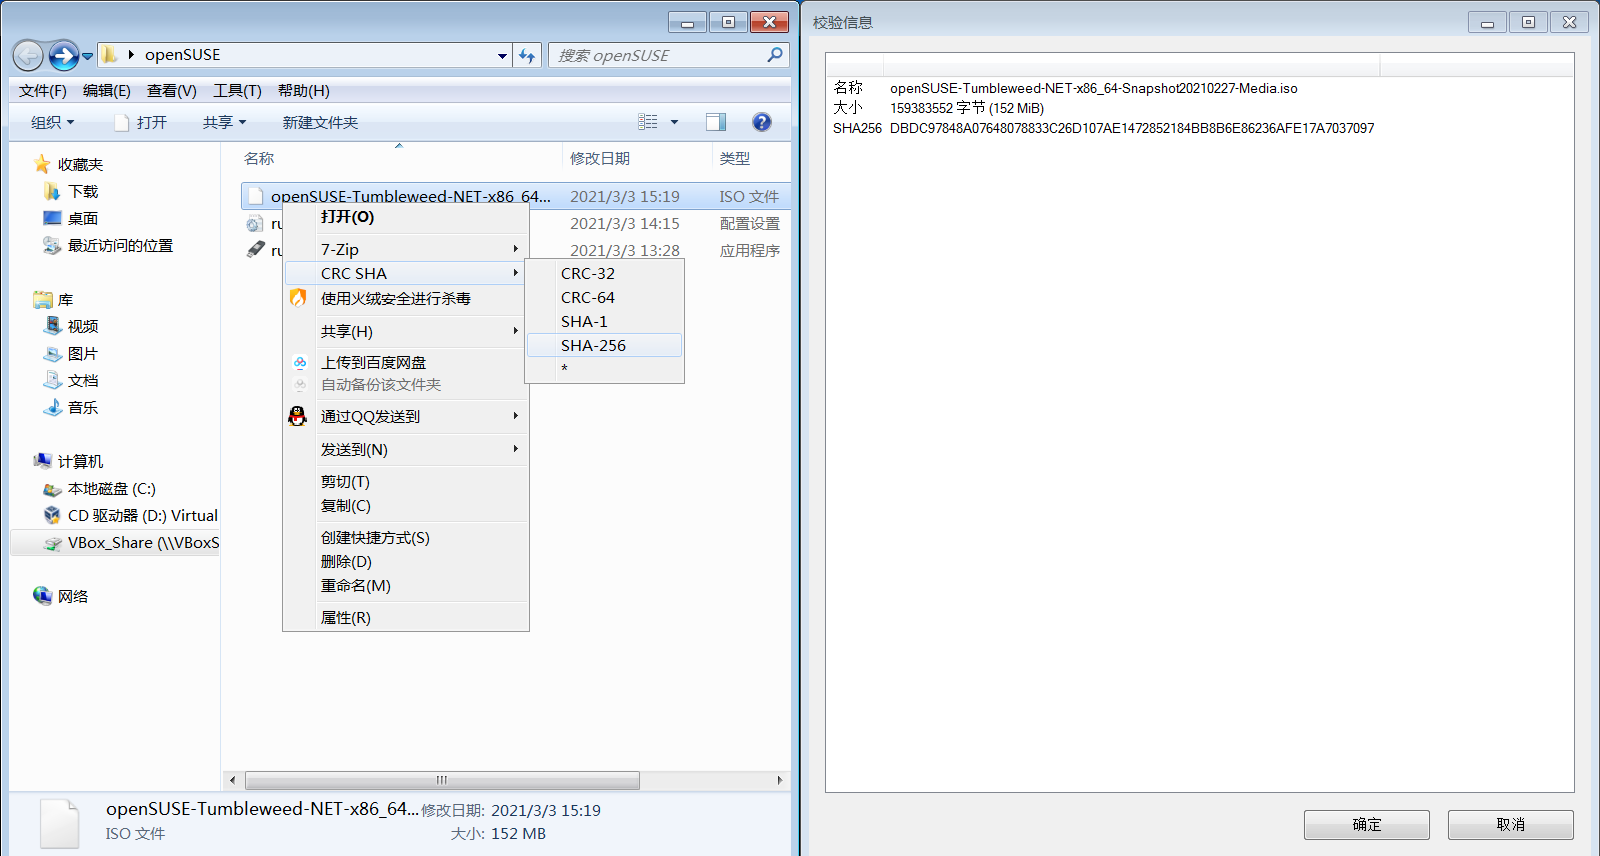Choose 重命名(M) in context menu
This screenshot has width=1600, height=856.
[406, 585]
